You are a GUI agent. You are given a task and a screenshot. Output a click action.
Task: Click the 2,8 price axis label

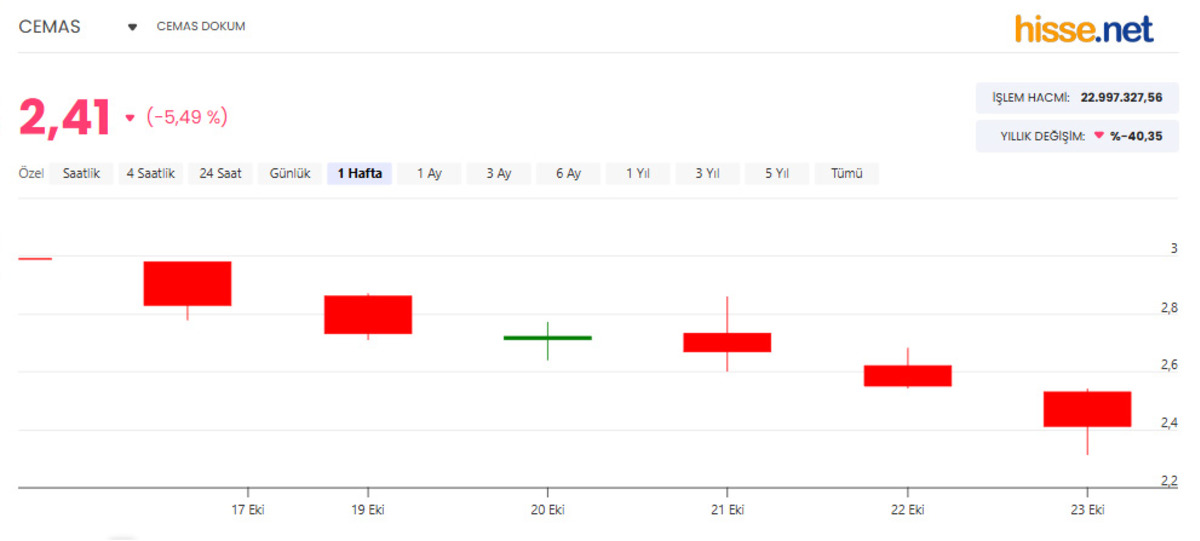[x=1169, y=307]
